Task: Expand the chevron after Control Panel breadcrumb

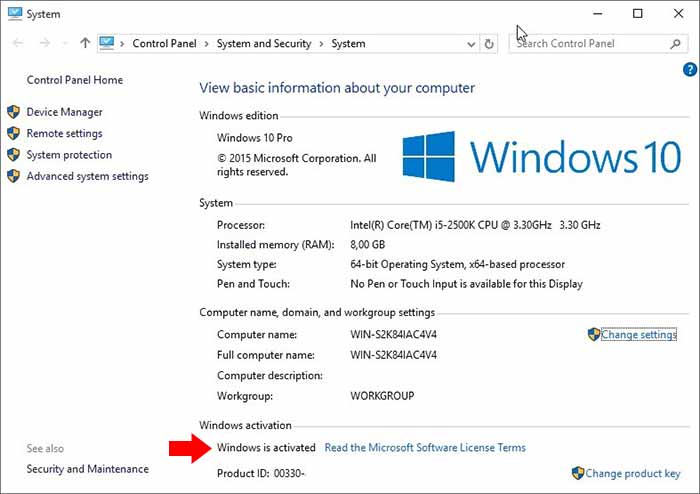Action: (206, 44)
